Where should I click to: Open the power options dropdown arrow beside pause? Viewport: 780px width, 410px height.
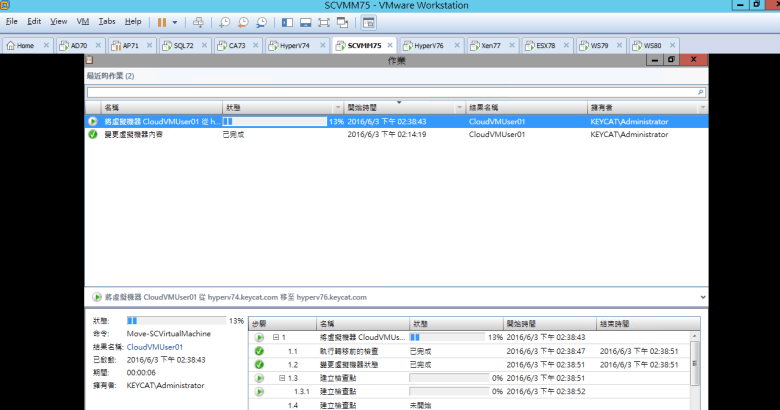[176, 21]
